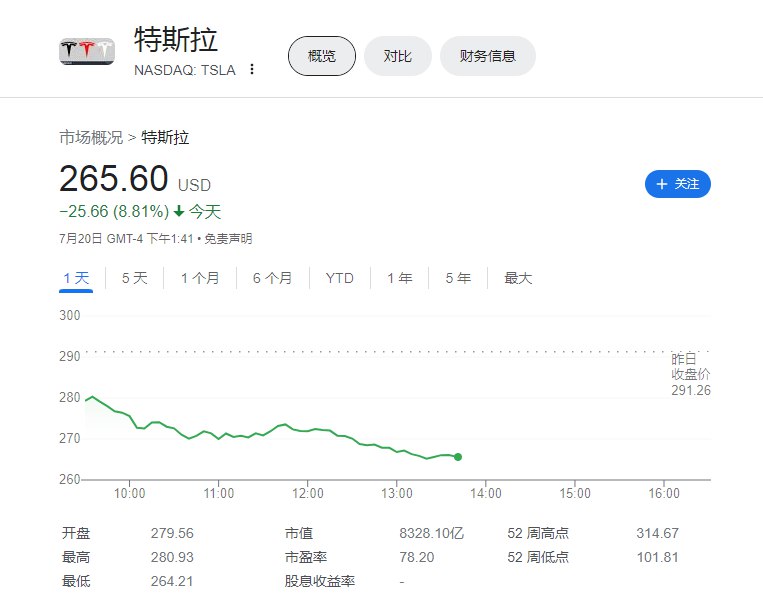
Task: Select the 5 年 time range
Action: (x=458, y=278)
